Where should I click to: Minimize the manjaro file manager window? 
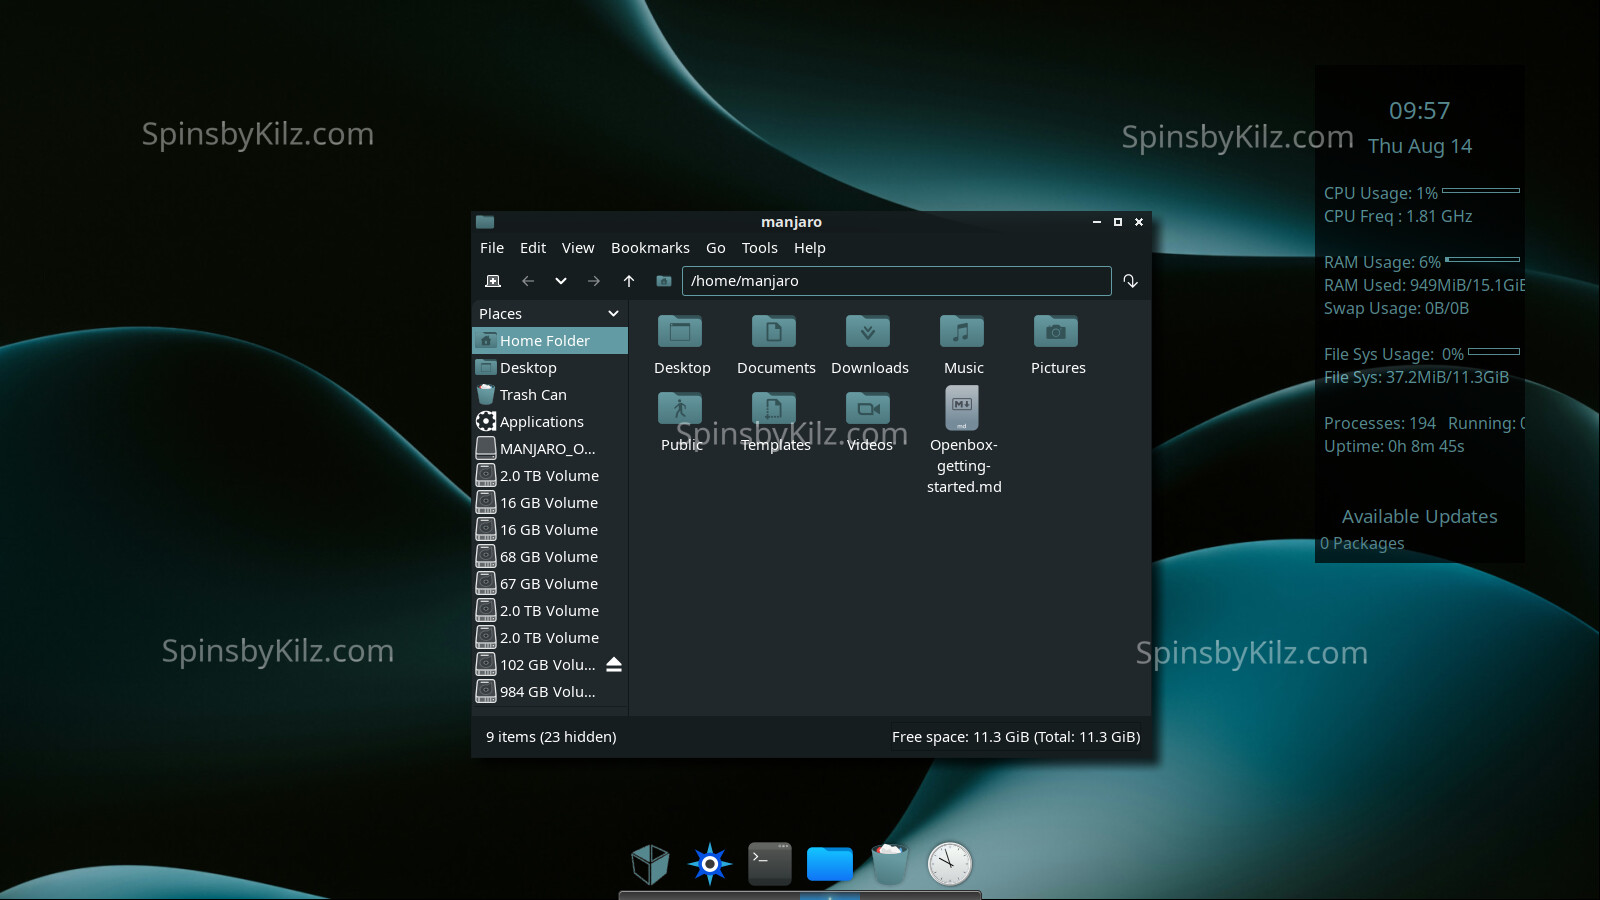1097,222
